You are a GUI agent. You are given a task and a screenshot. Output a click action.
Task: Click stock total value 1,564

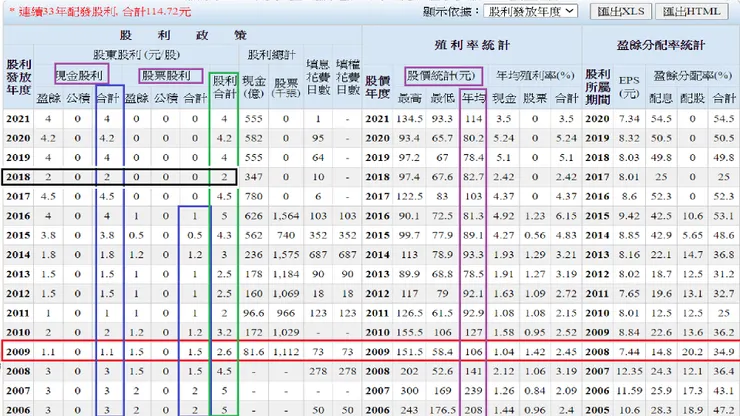286,216
